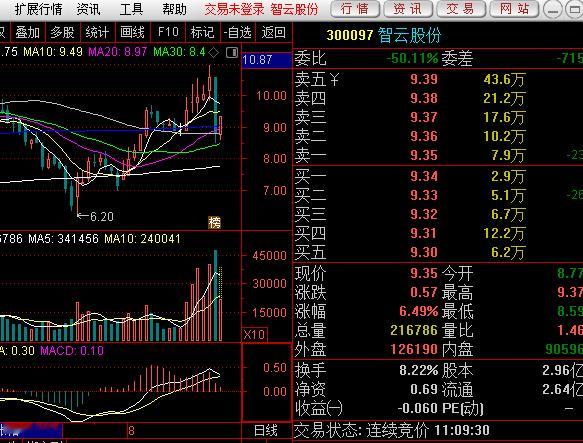Click the ¥ icon next to 卖五

coord(335,79)
